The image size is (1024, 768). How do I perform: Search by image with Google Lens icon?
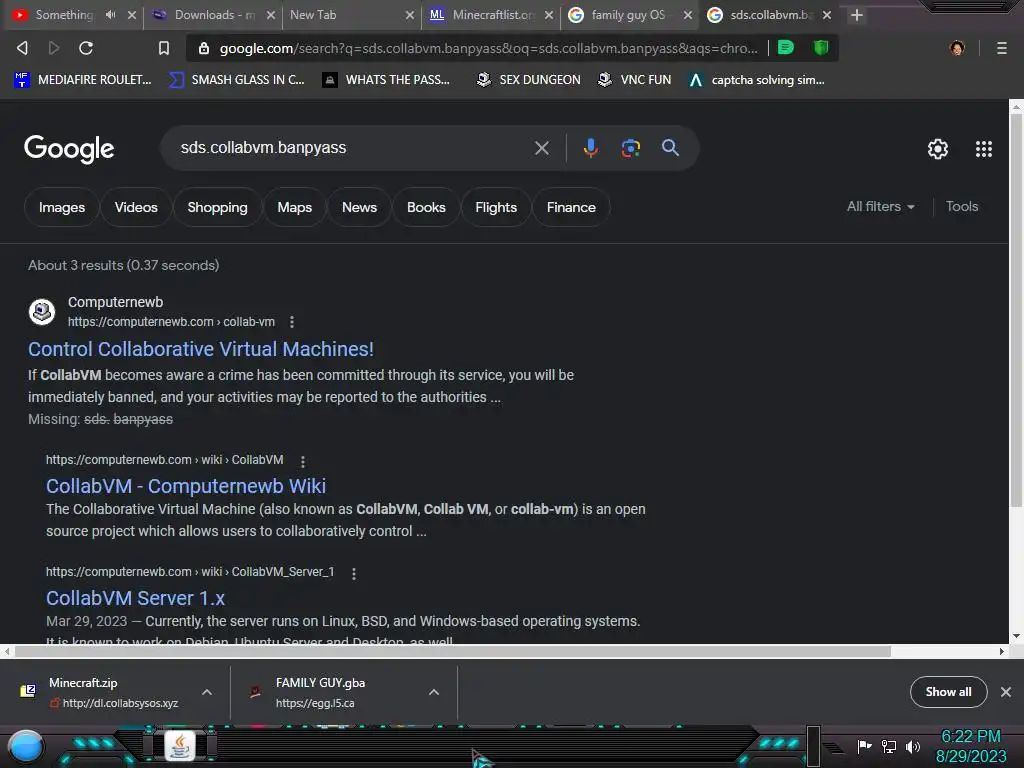[x=630, y=148]
